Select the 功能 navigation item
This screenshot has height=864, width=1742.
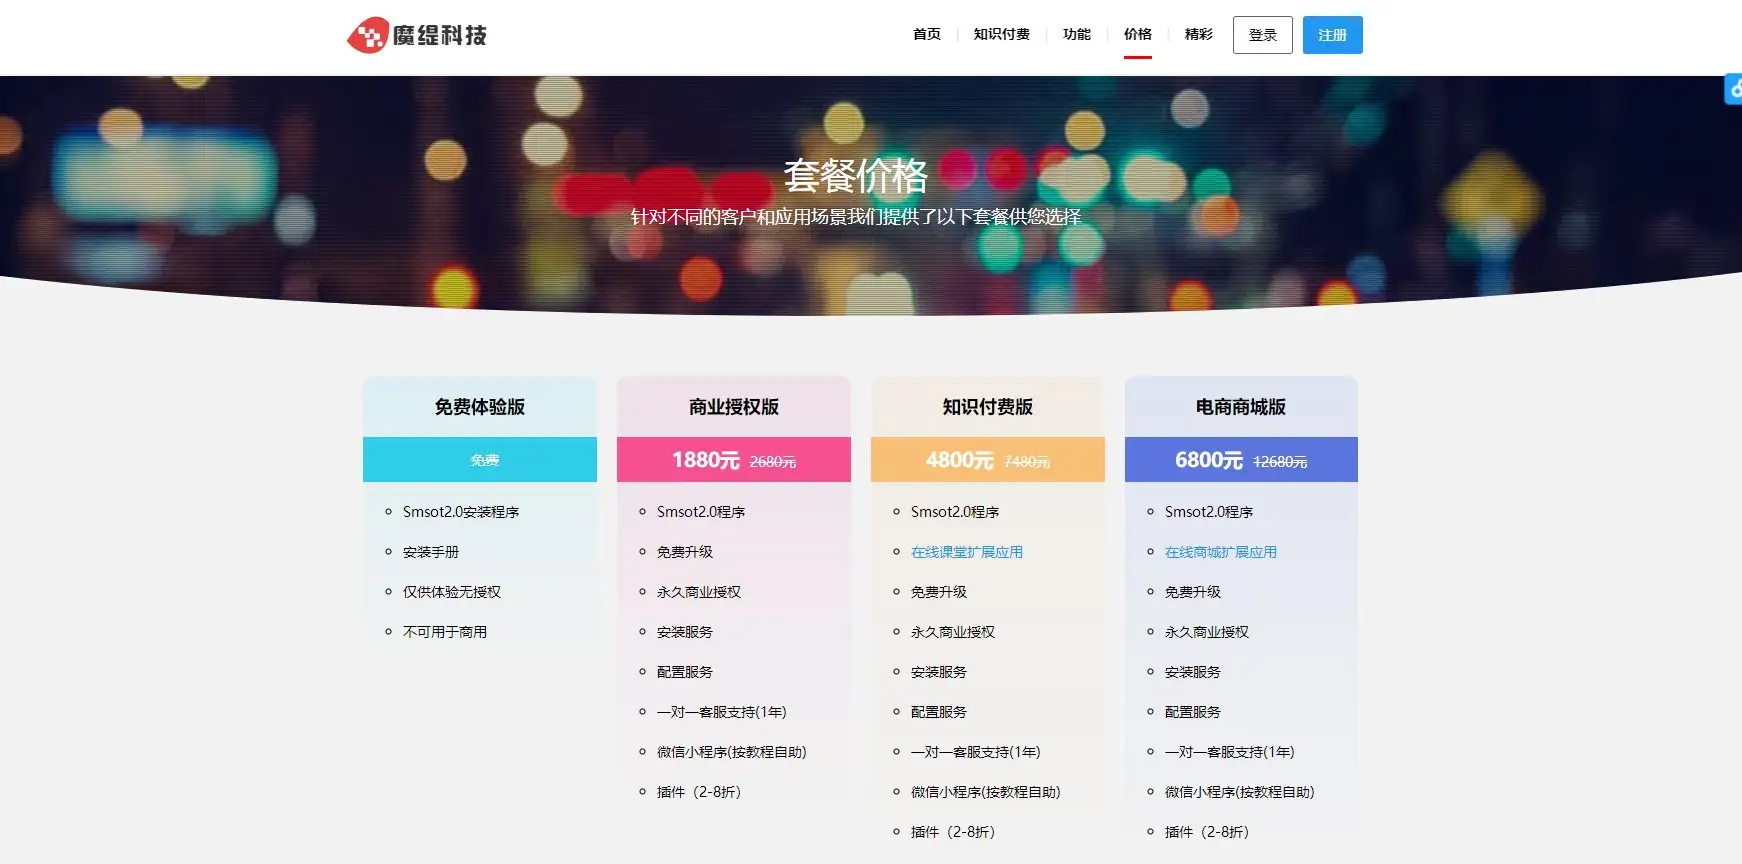1076,35
